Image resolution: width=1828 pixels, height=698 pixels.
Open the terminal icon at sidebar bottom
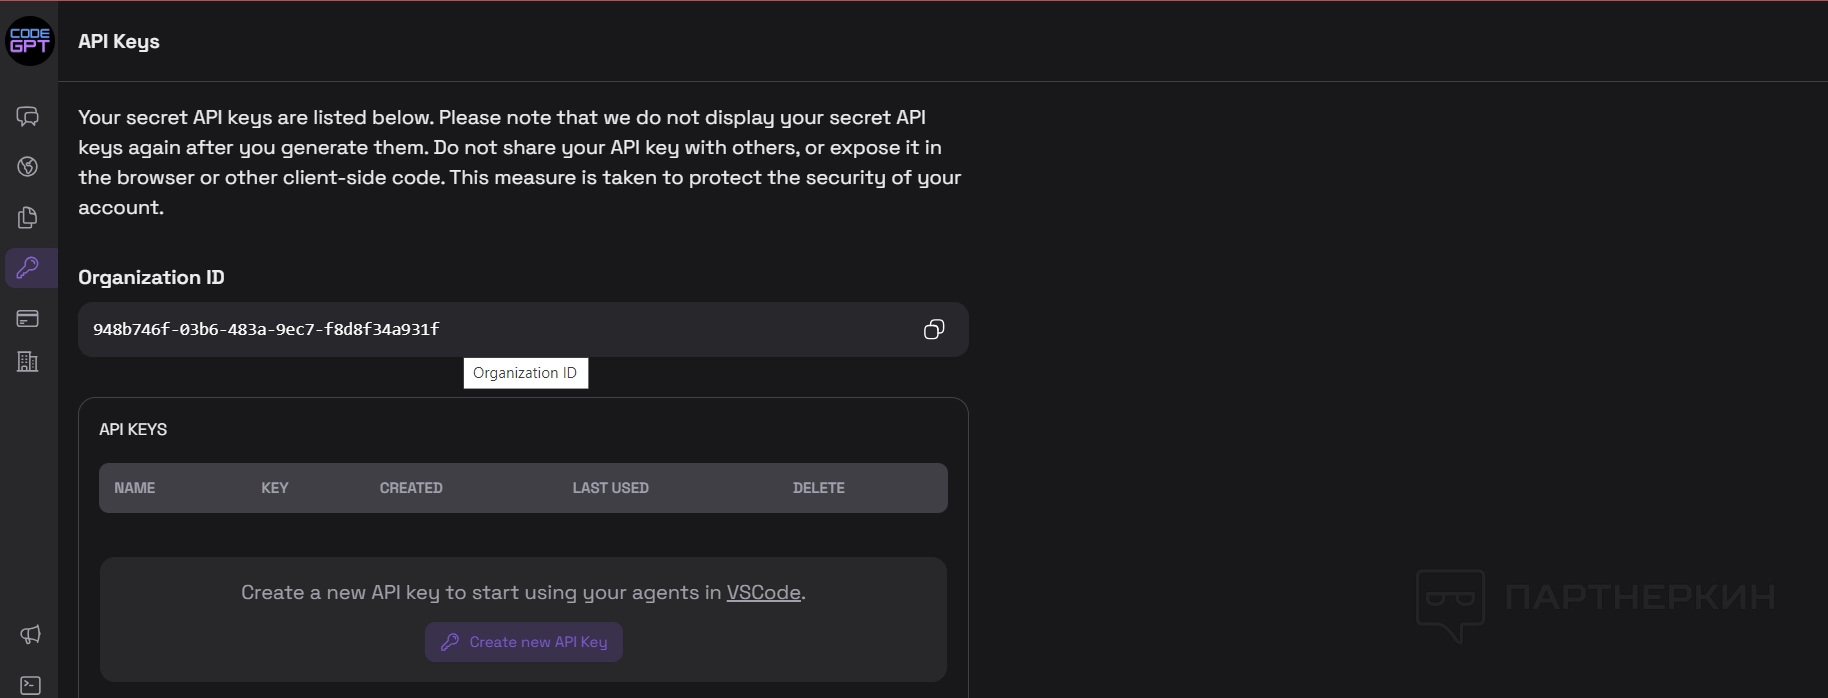(30, 685)
